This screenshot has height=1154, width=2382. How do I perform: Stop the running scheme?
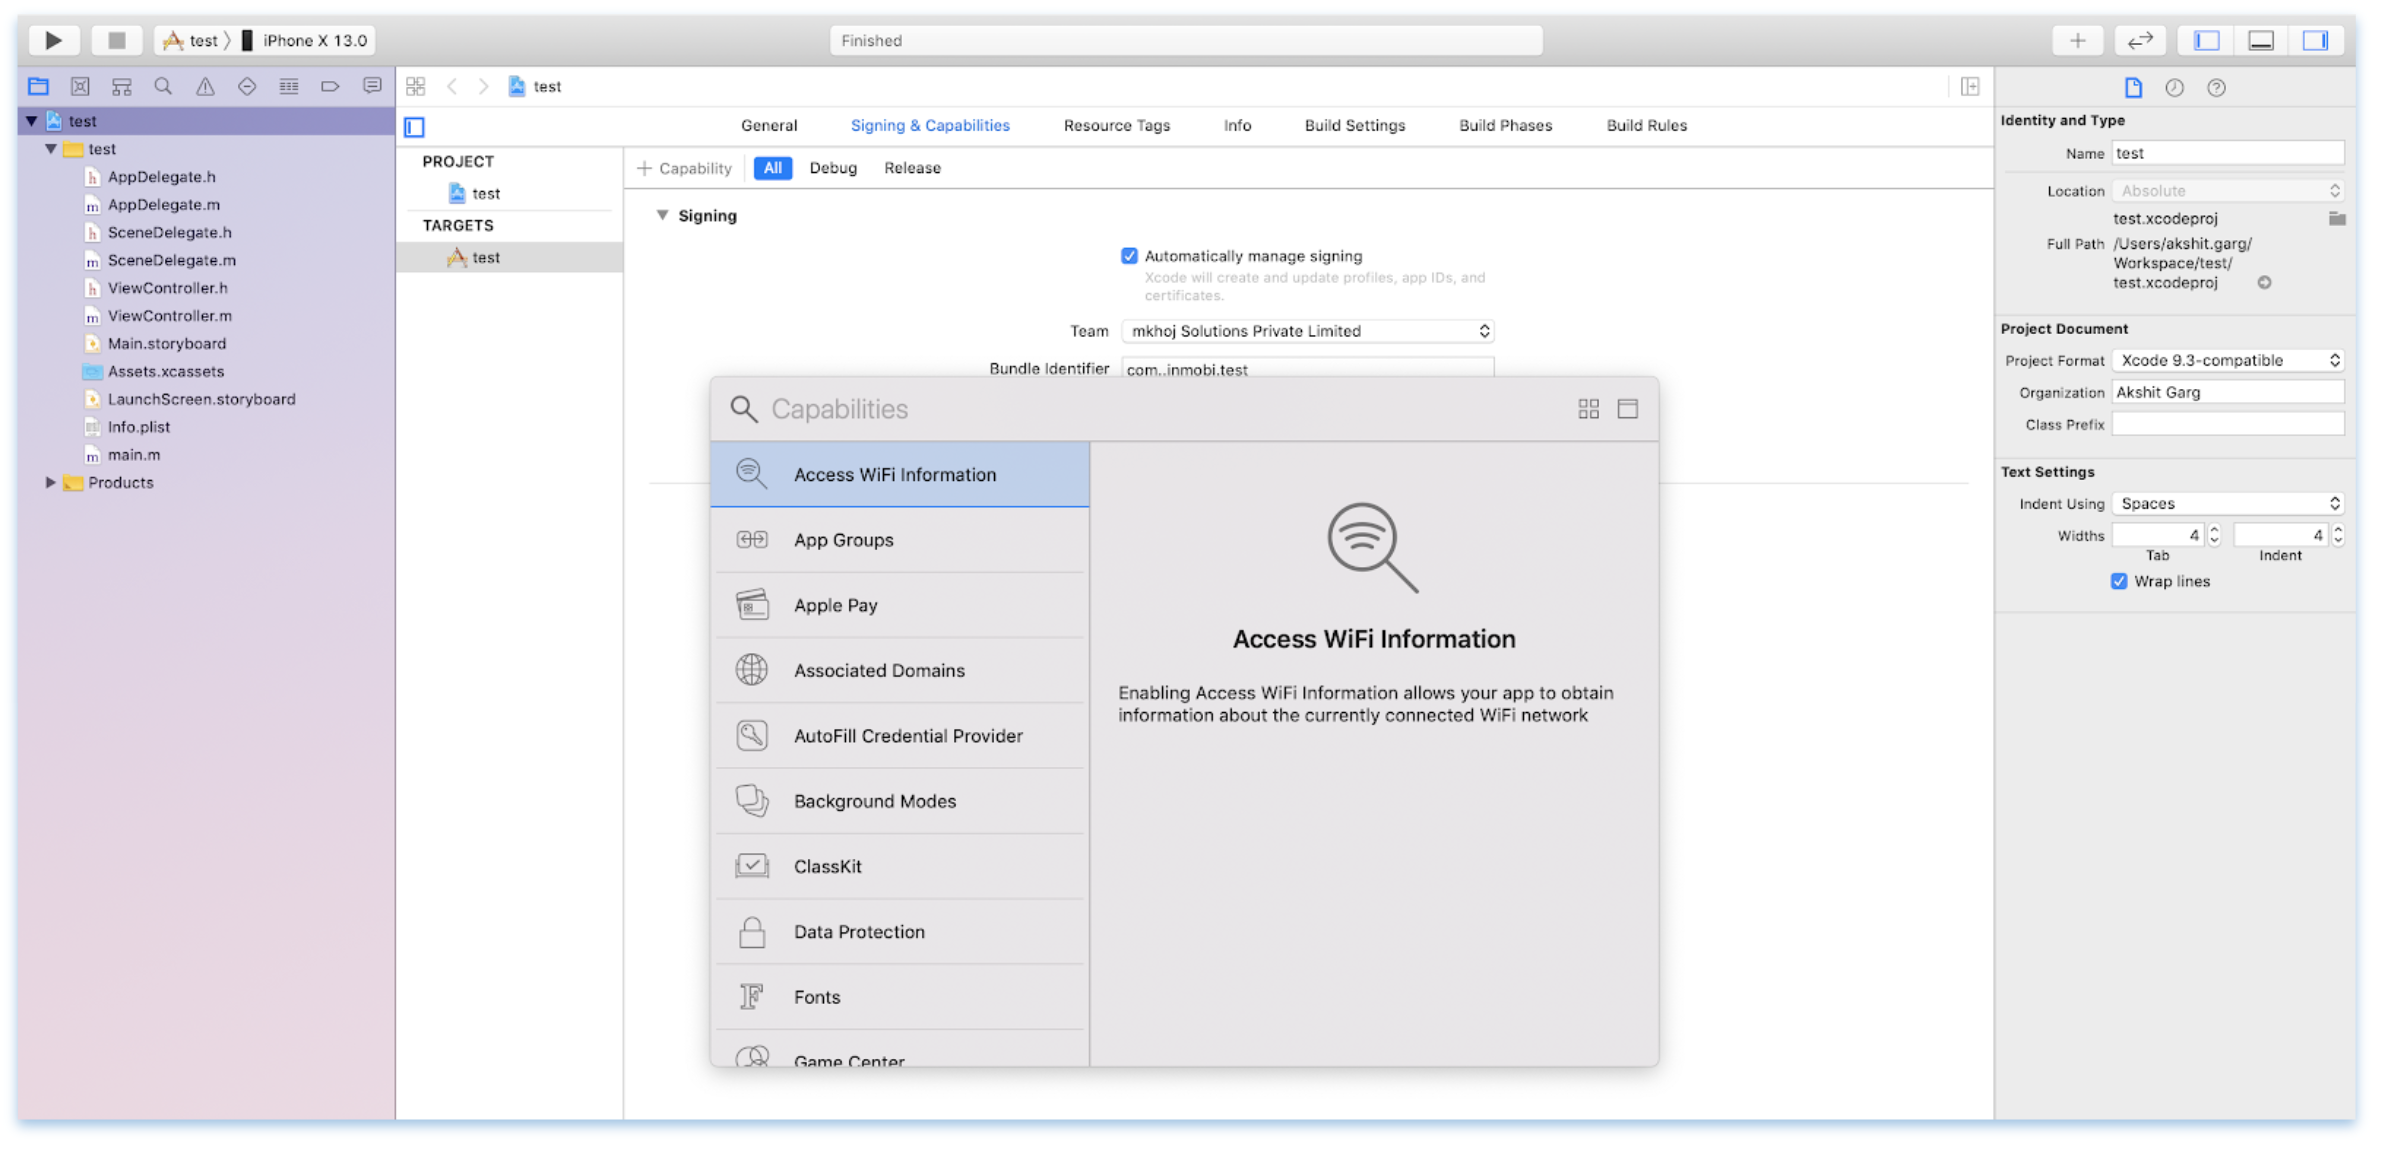point(116,40)
